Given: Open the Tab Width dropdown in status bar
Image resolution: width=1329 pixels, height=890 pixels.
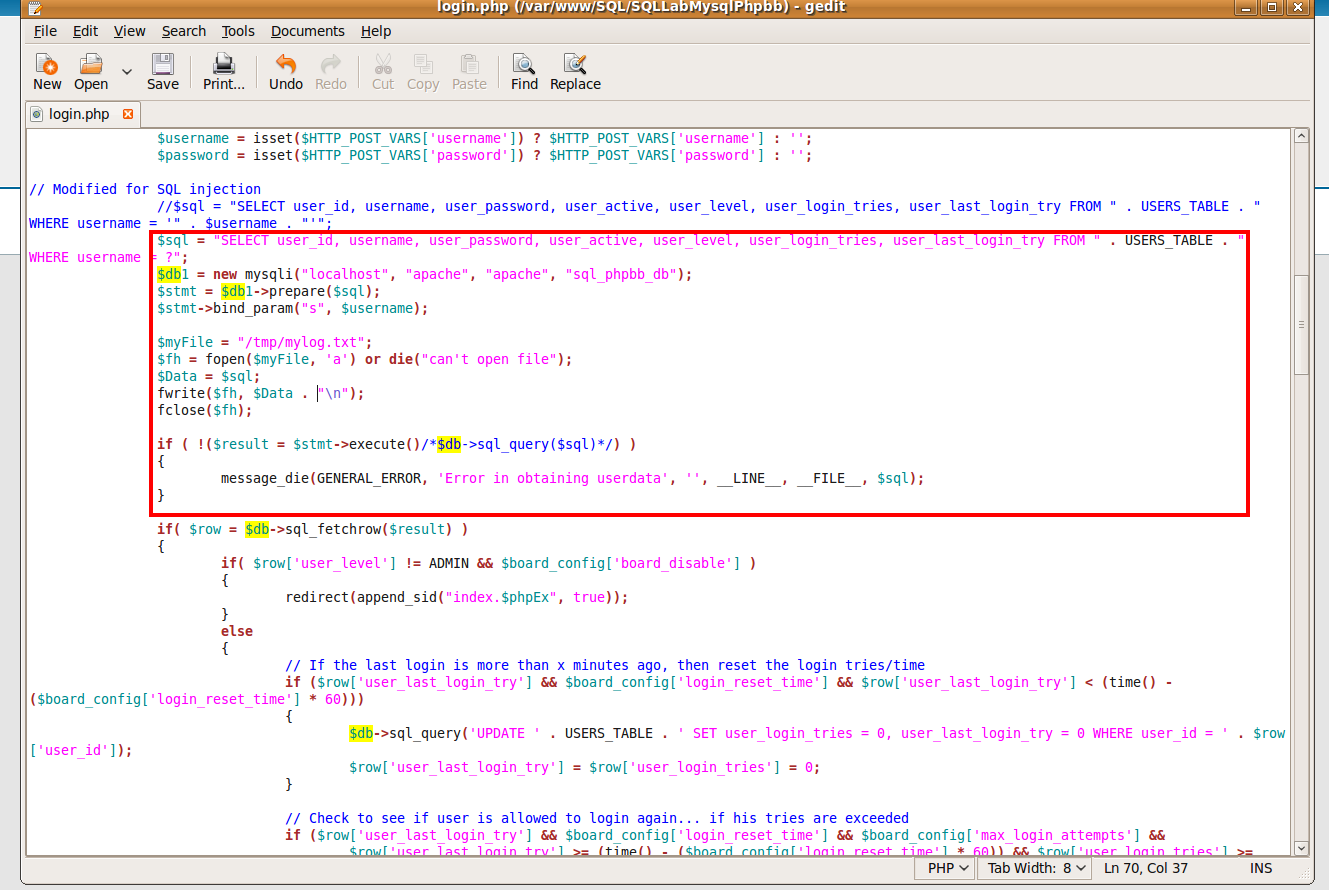Looking at the screenshot, I should 1037,868.
